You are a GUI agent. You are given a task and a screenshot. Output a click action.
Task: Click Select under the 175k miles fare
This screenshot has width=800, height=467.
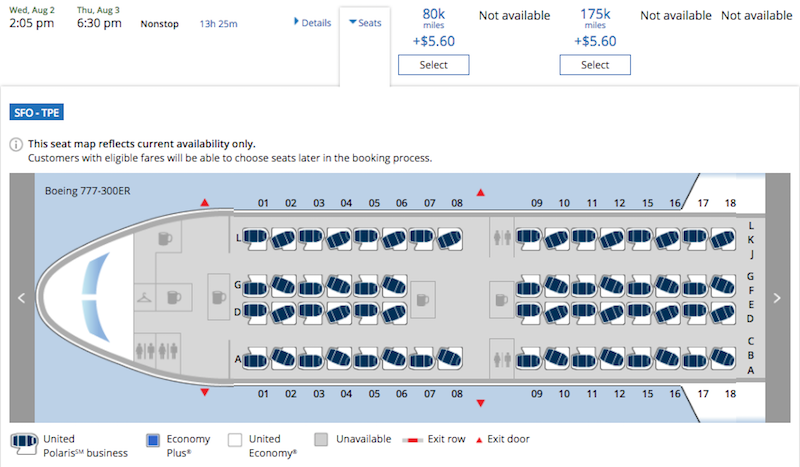595,65
